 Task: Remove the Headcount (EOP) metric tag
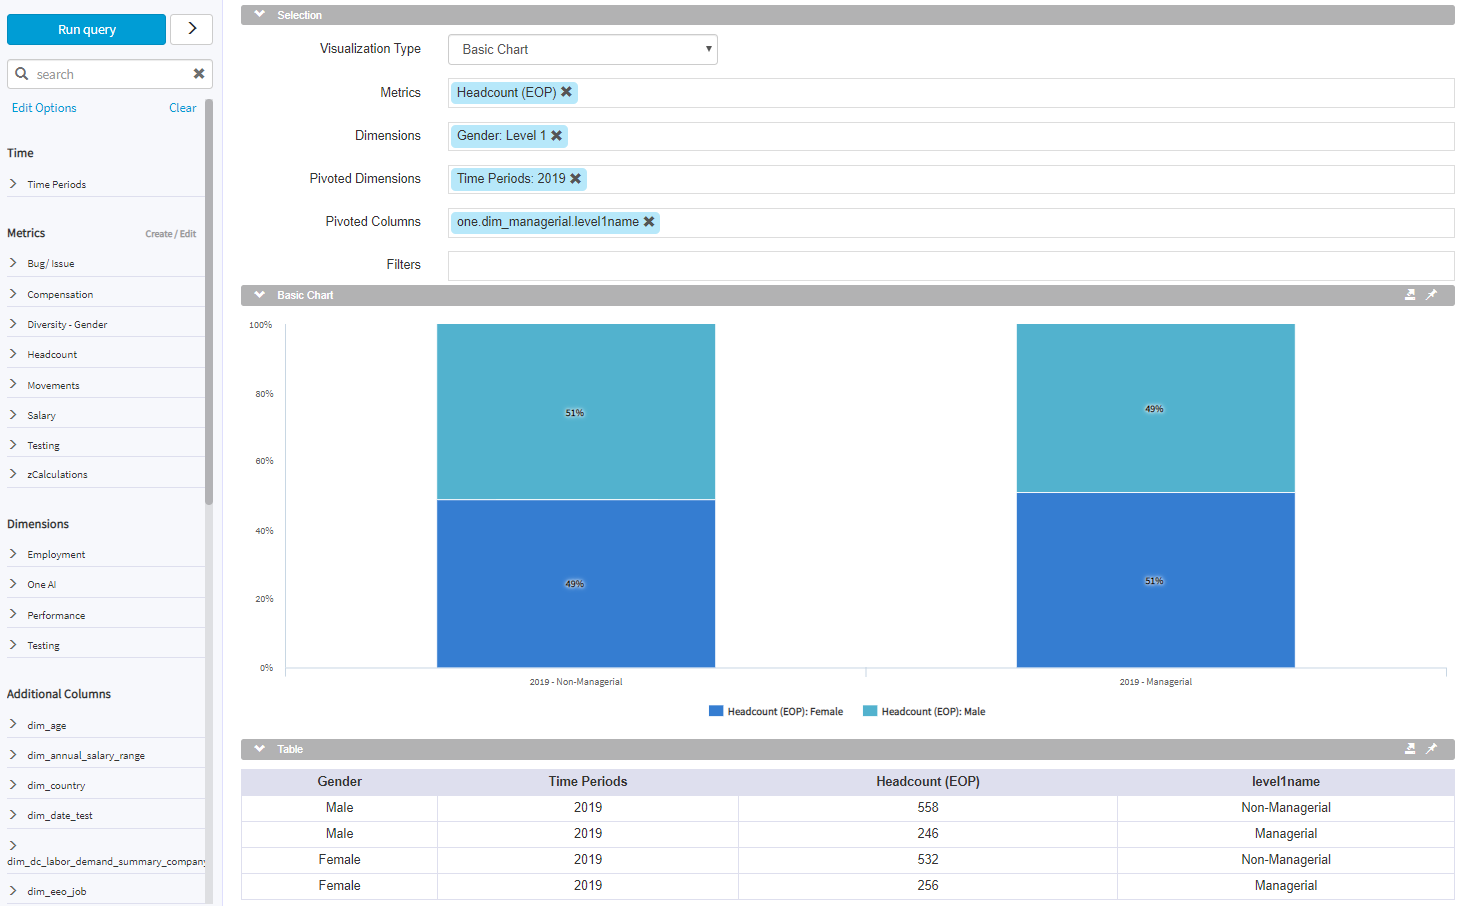pyautogui.click(x=566, y=92)
